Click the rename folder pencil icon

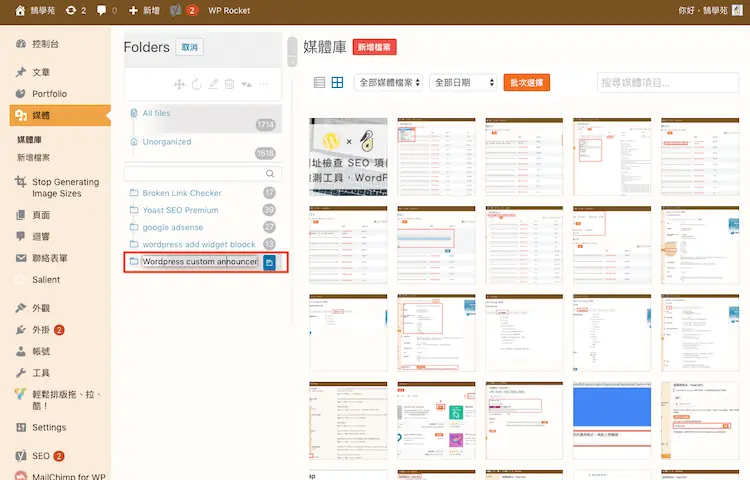(x=213, y=84)
